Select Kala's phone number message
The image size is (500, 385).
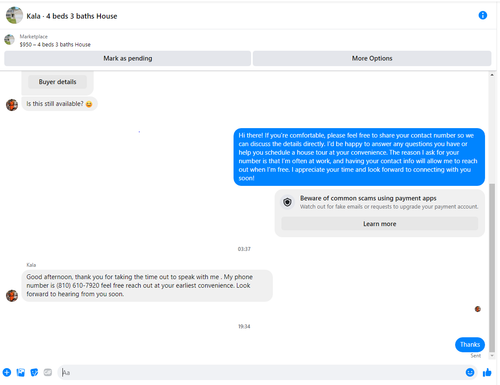coord(147,286)
